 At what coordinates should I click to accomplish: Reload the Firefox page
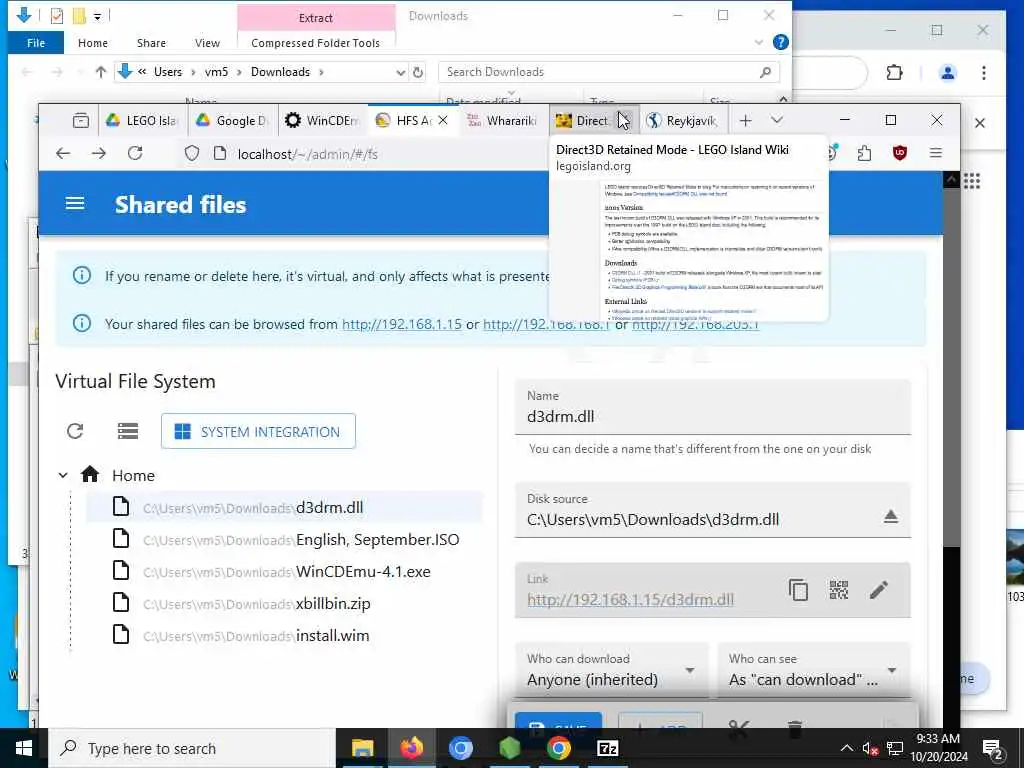135,153
